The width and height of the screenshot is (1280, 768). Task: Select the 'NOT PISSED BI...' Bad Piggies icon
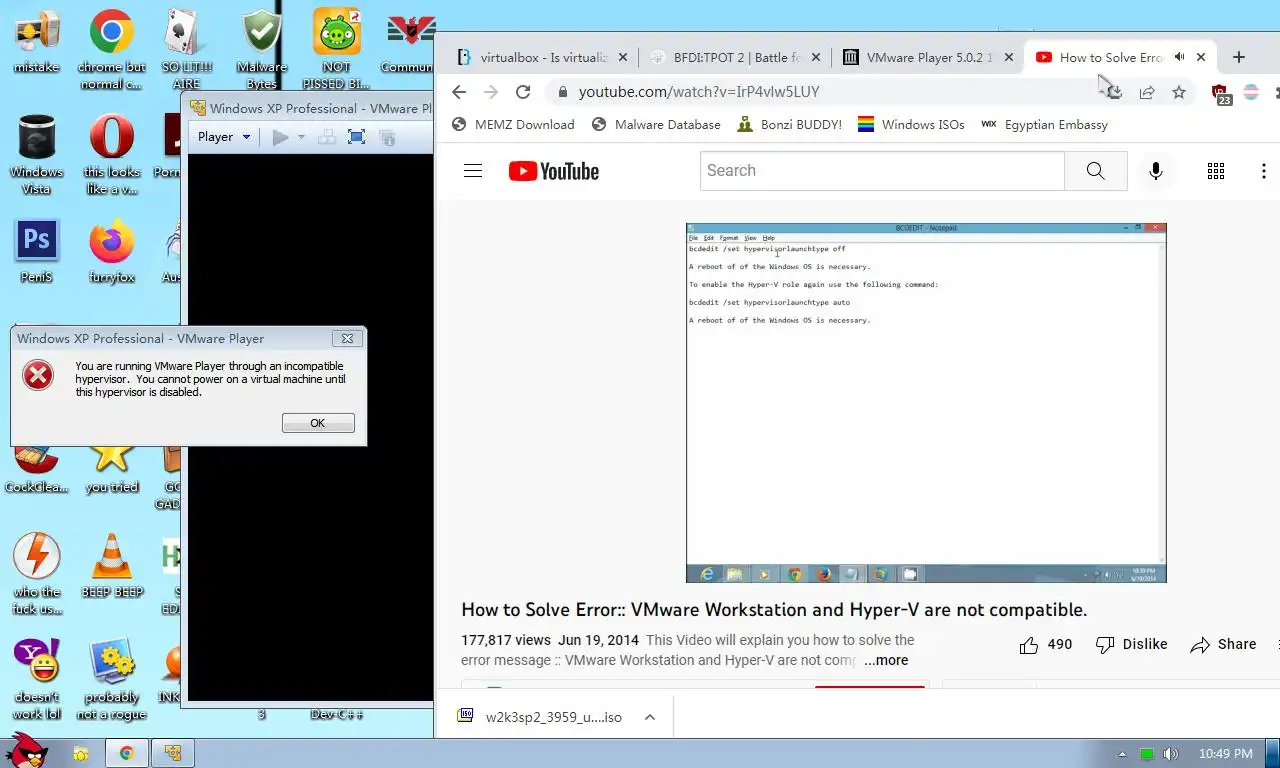337,50
